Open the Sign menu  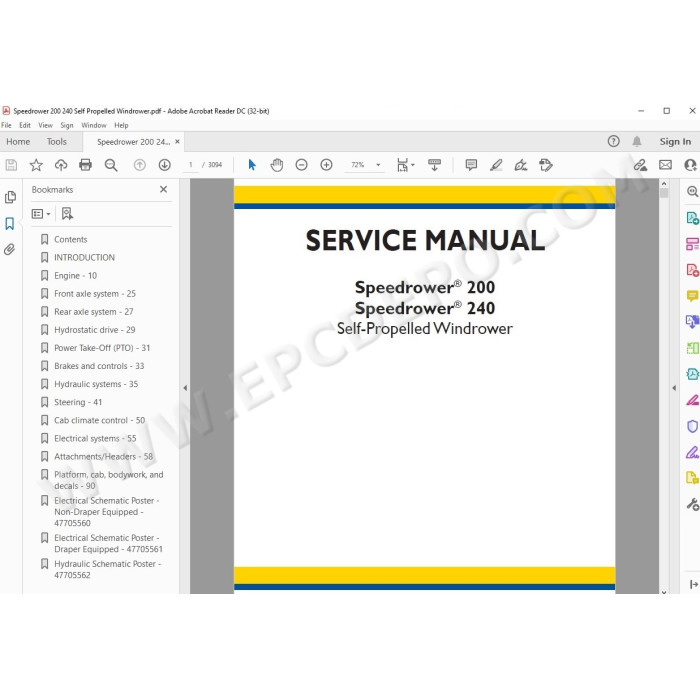(x=67, y=125)
